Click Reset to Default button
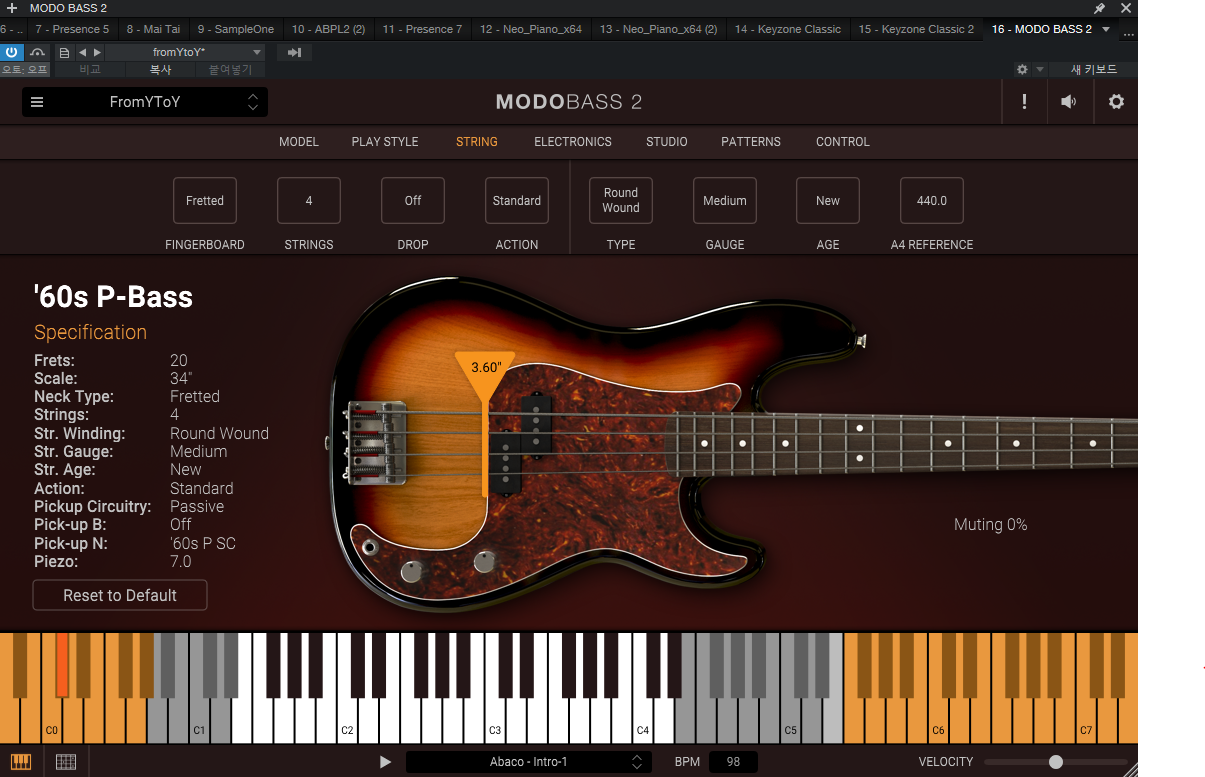Viewport: 1205px width, 777px height. coord(120,595)
